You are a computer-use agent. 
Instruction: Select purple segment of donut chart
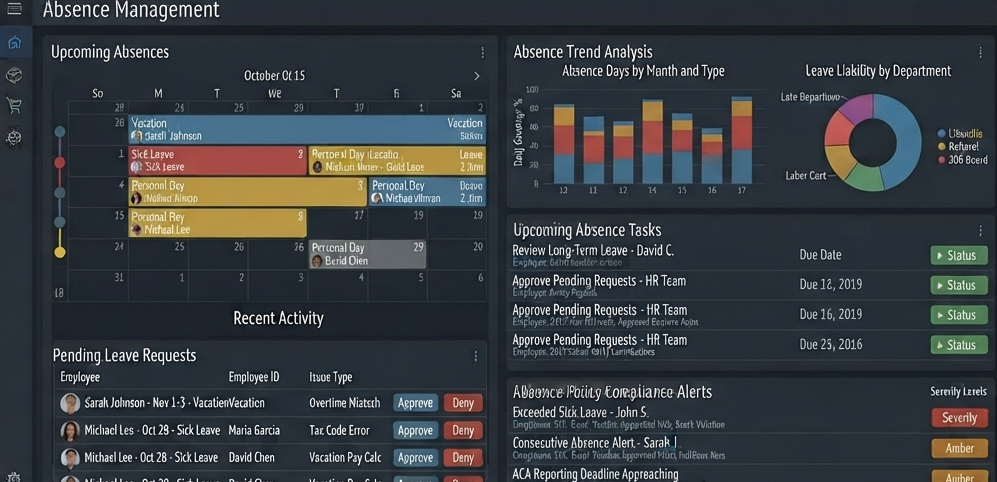(857, 107)
